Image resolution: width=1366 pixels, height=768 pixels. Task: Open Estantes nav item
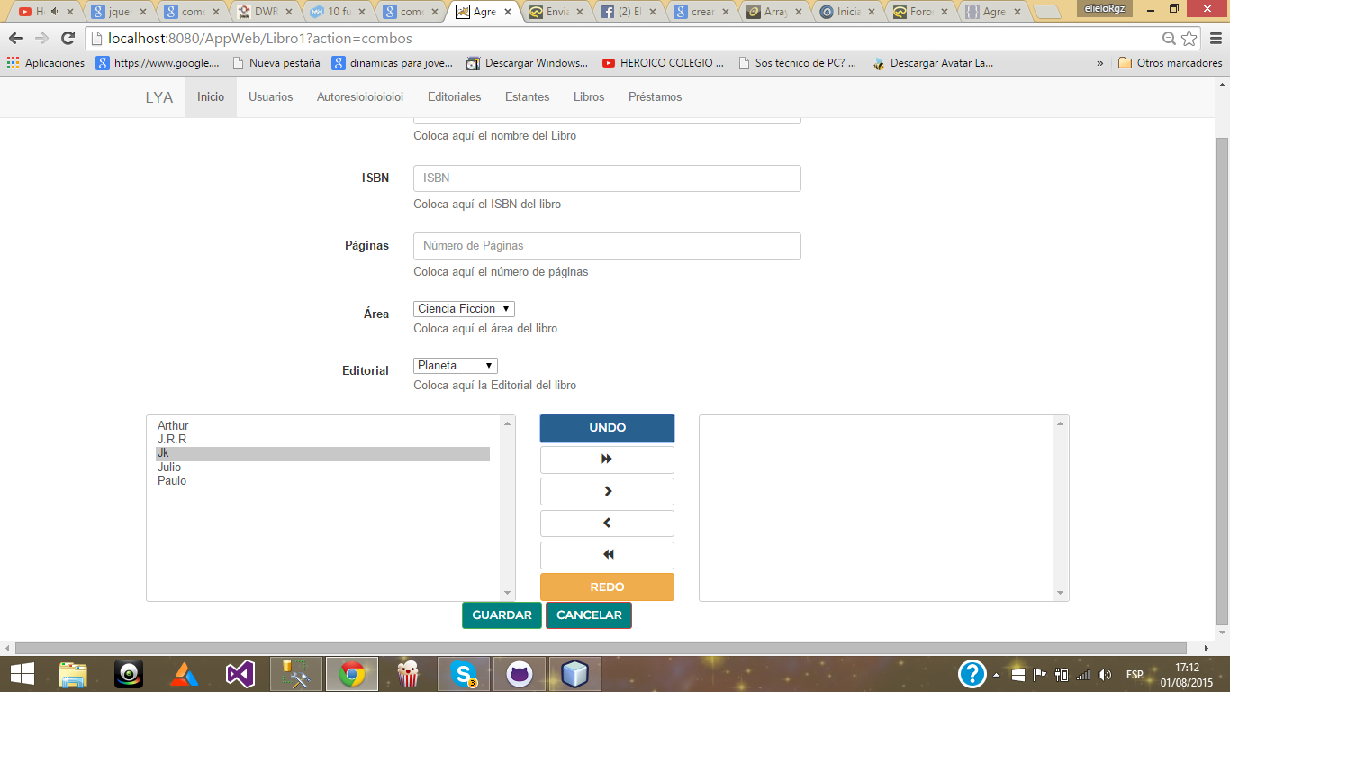(527, 97)
